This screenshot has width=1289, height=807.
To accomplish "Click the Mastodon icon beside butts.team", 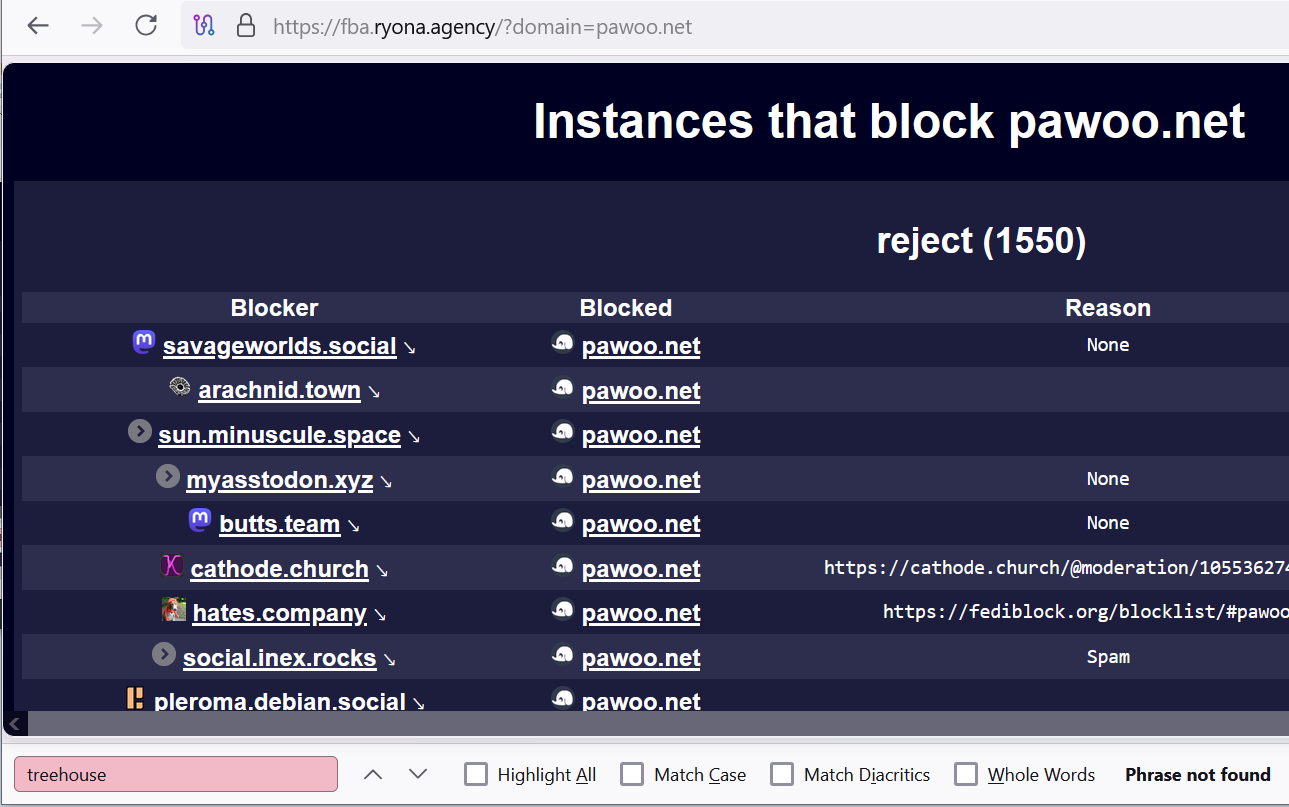I will click(x=200, y=520).
